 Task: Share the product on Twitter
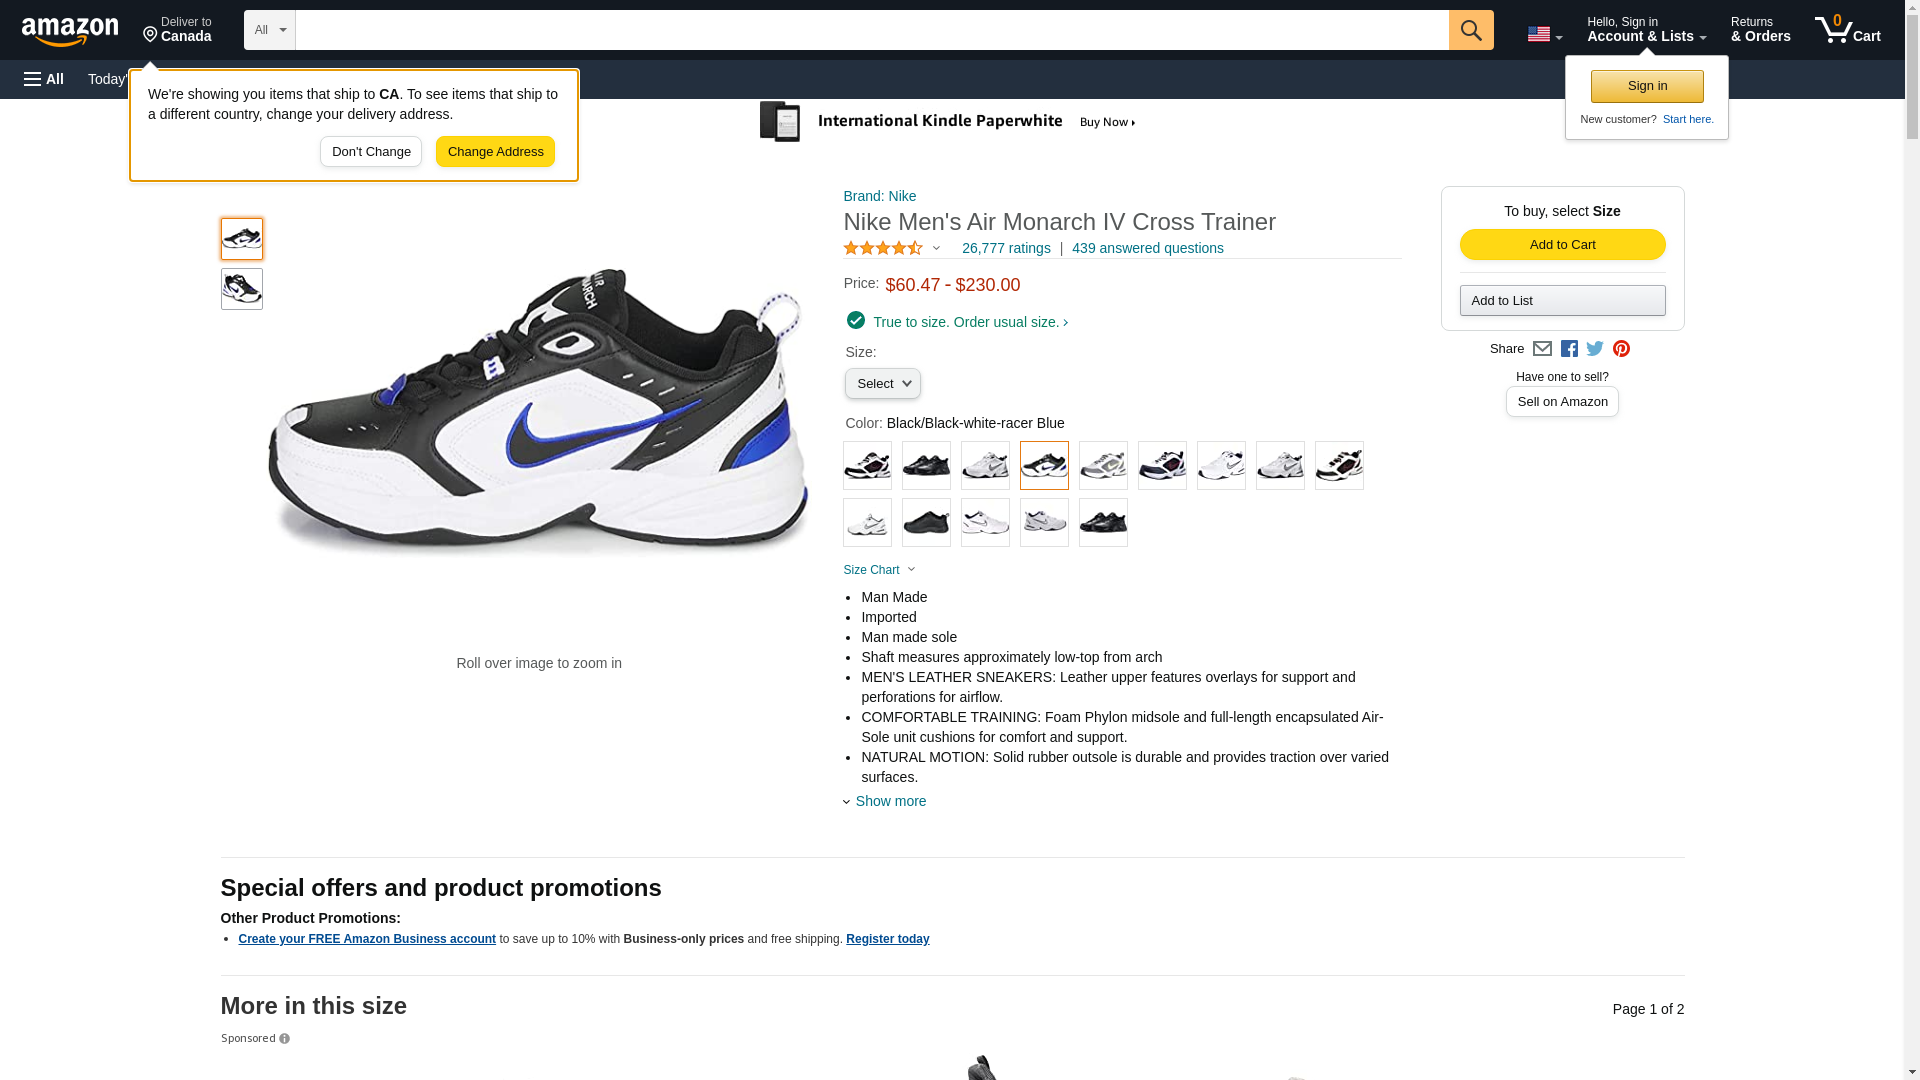click(1595, 349)
